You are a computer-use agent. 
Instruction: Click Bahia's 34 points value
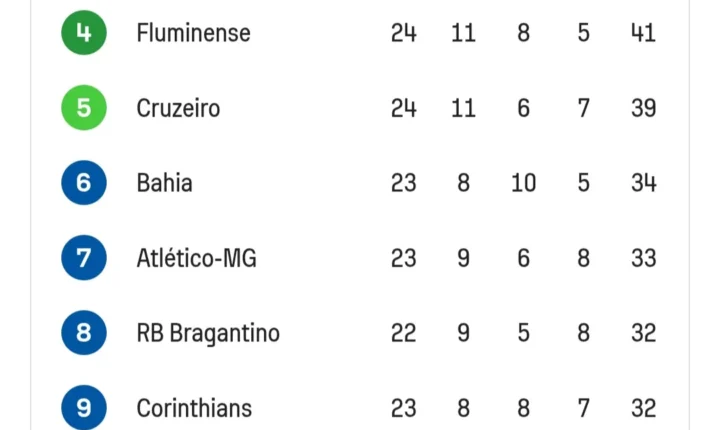pos(643,183)
